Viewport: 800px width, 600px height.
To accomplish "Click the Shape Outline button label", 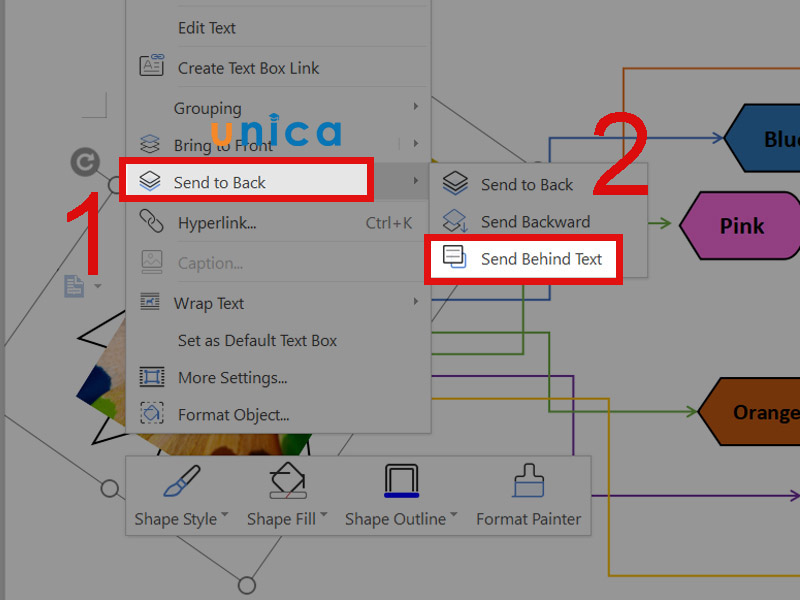I will pos(395,519).
